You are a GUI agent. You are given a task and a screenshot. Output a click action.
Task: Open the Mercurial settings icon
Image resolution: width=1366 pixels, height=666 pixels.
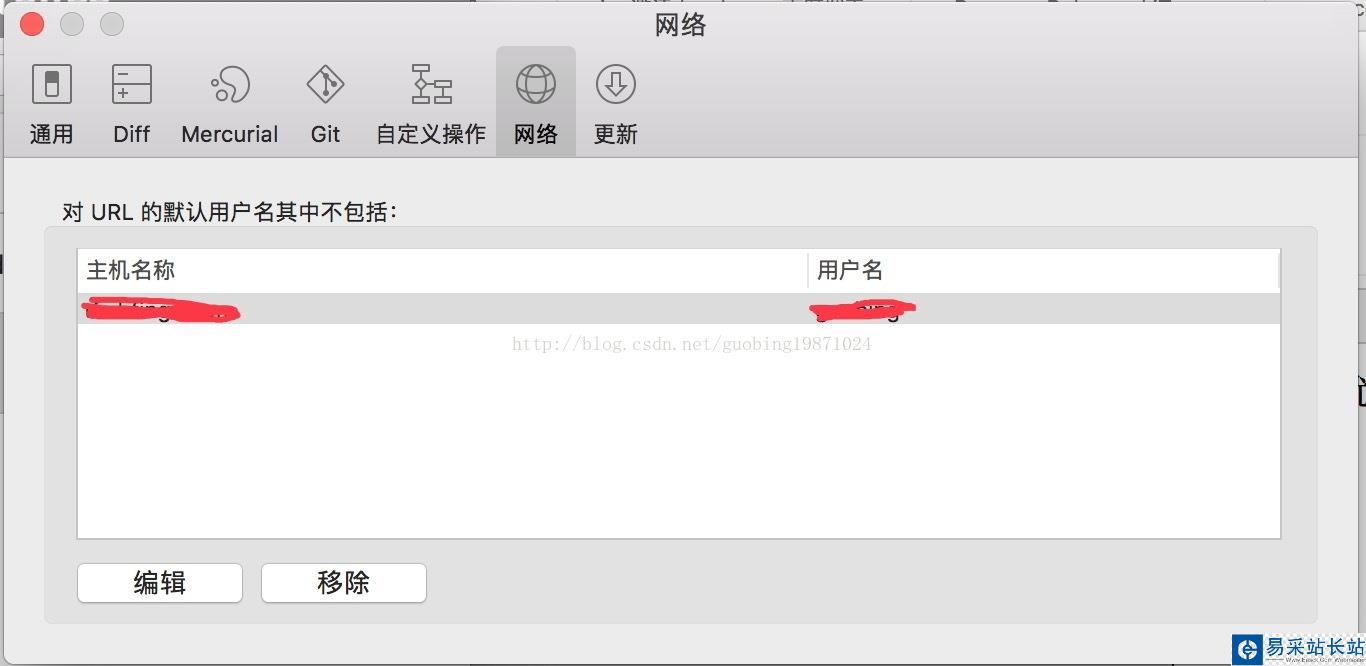click(230, 85)
